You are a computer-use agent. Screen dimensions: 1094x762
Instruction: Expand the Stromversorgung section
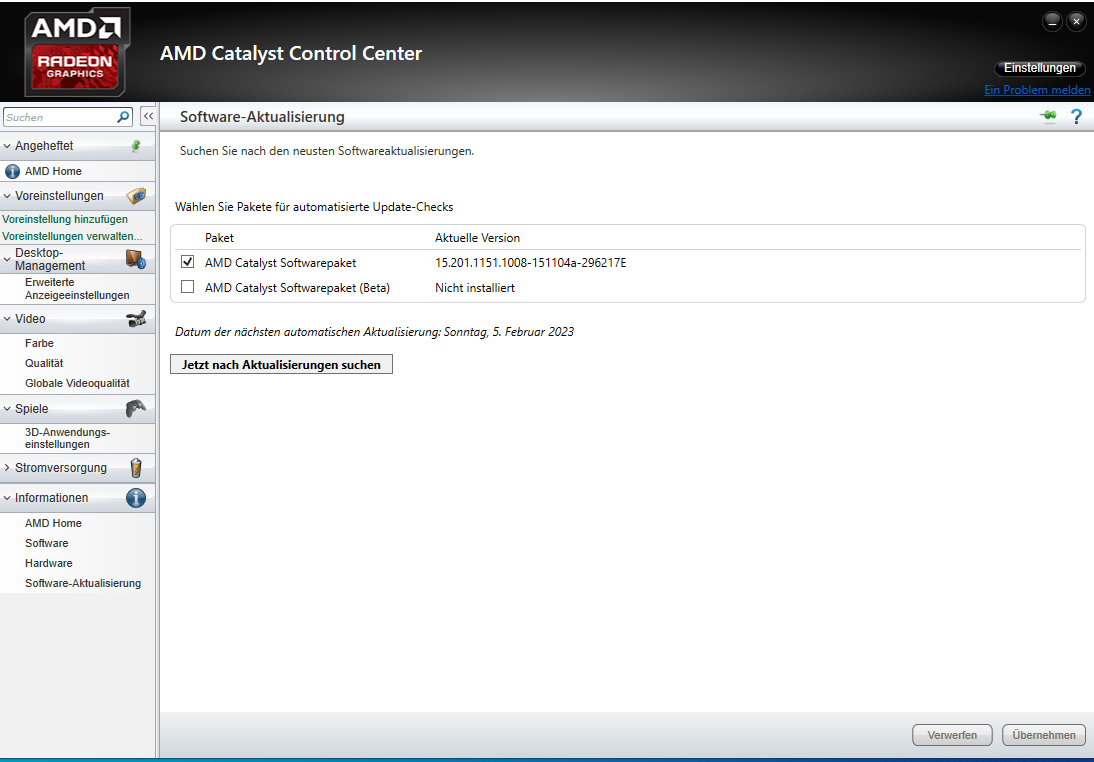point(7,468)
